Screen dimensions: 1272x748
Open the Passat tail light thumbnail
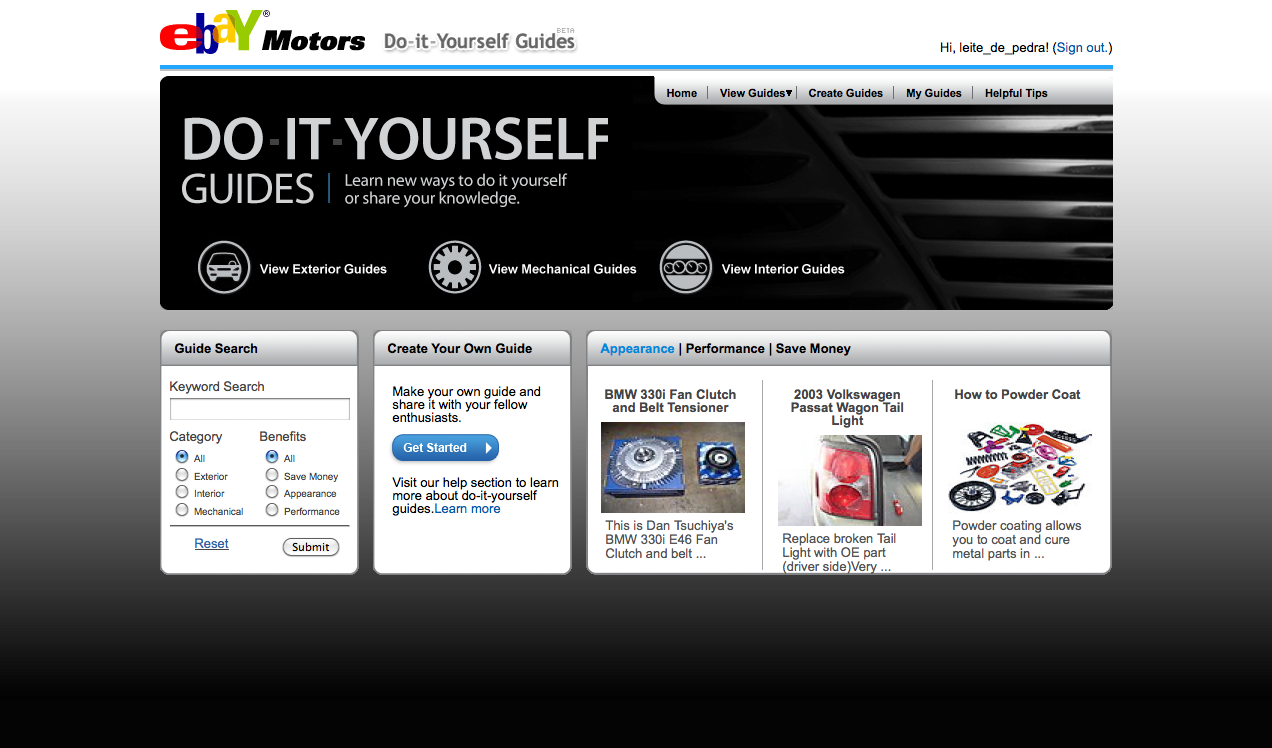tap(850, 480)
